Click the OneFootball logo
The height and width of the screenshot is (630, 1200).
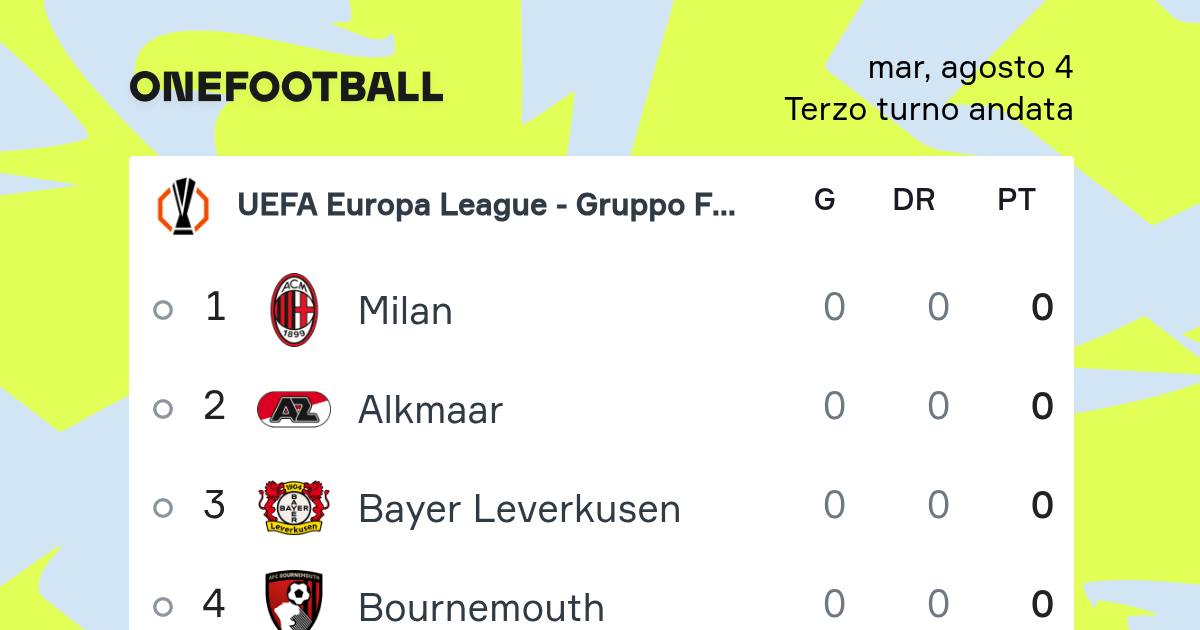(x=286, y=87)
